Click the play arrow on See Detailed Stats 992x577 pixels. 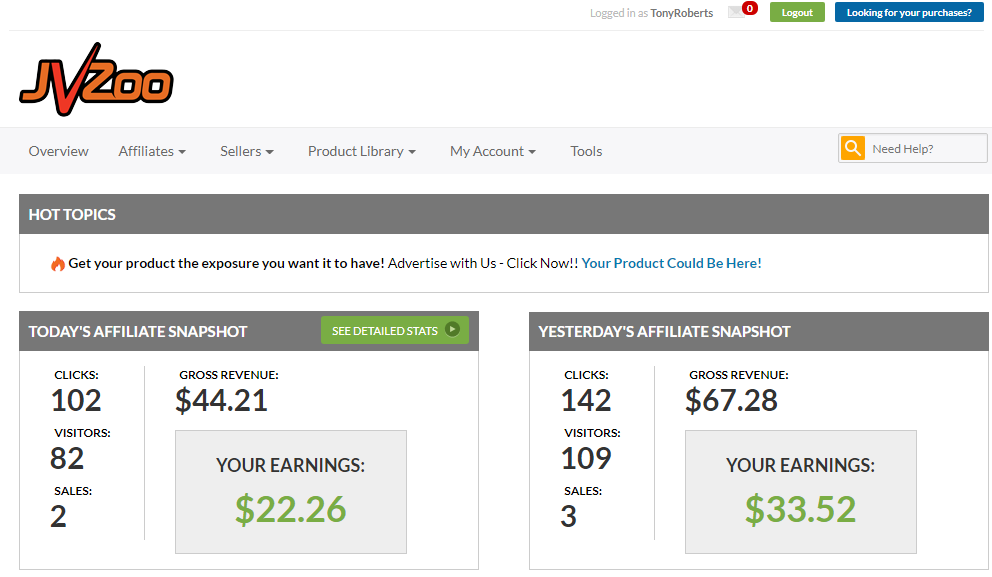452,330
